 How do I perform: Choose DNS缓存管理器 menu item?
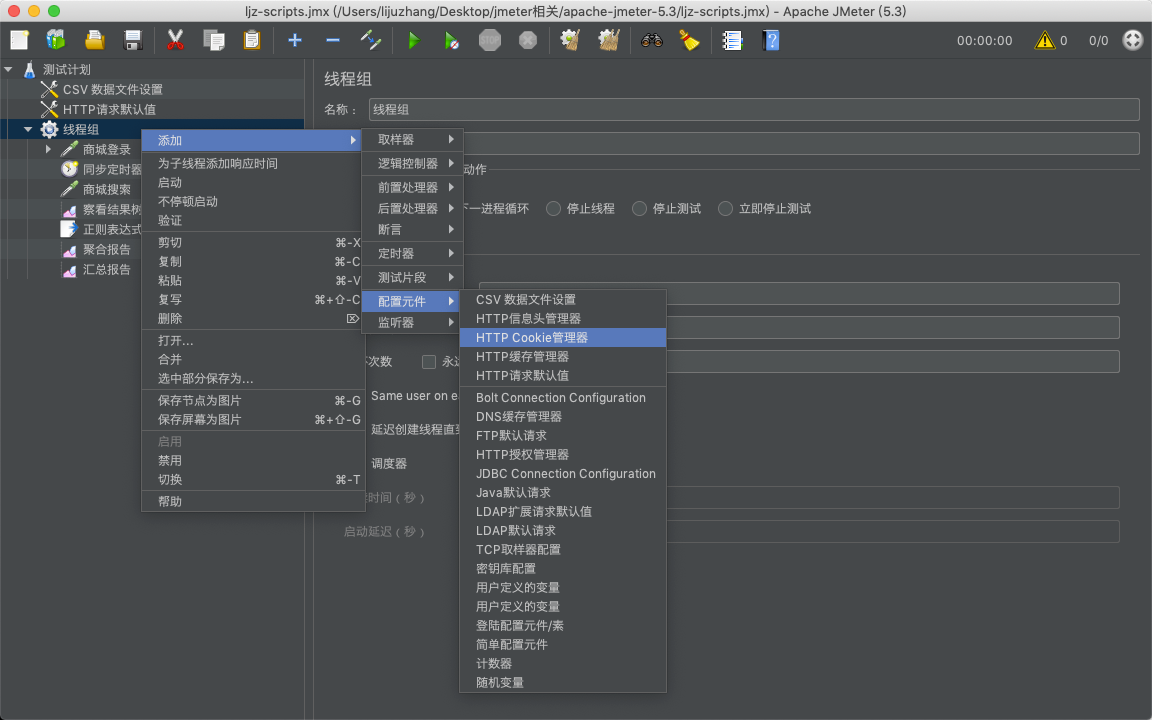click(563, 417)
